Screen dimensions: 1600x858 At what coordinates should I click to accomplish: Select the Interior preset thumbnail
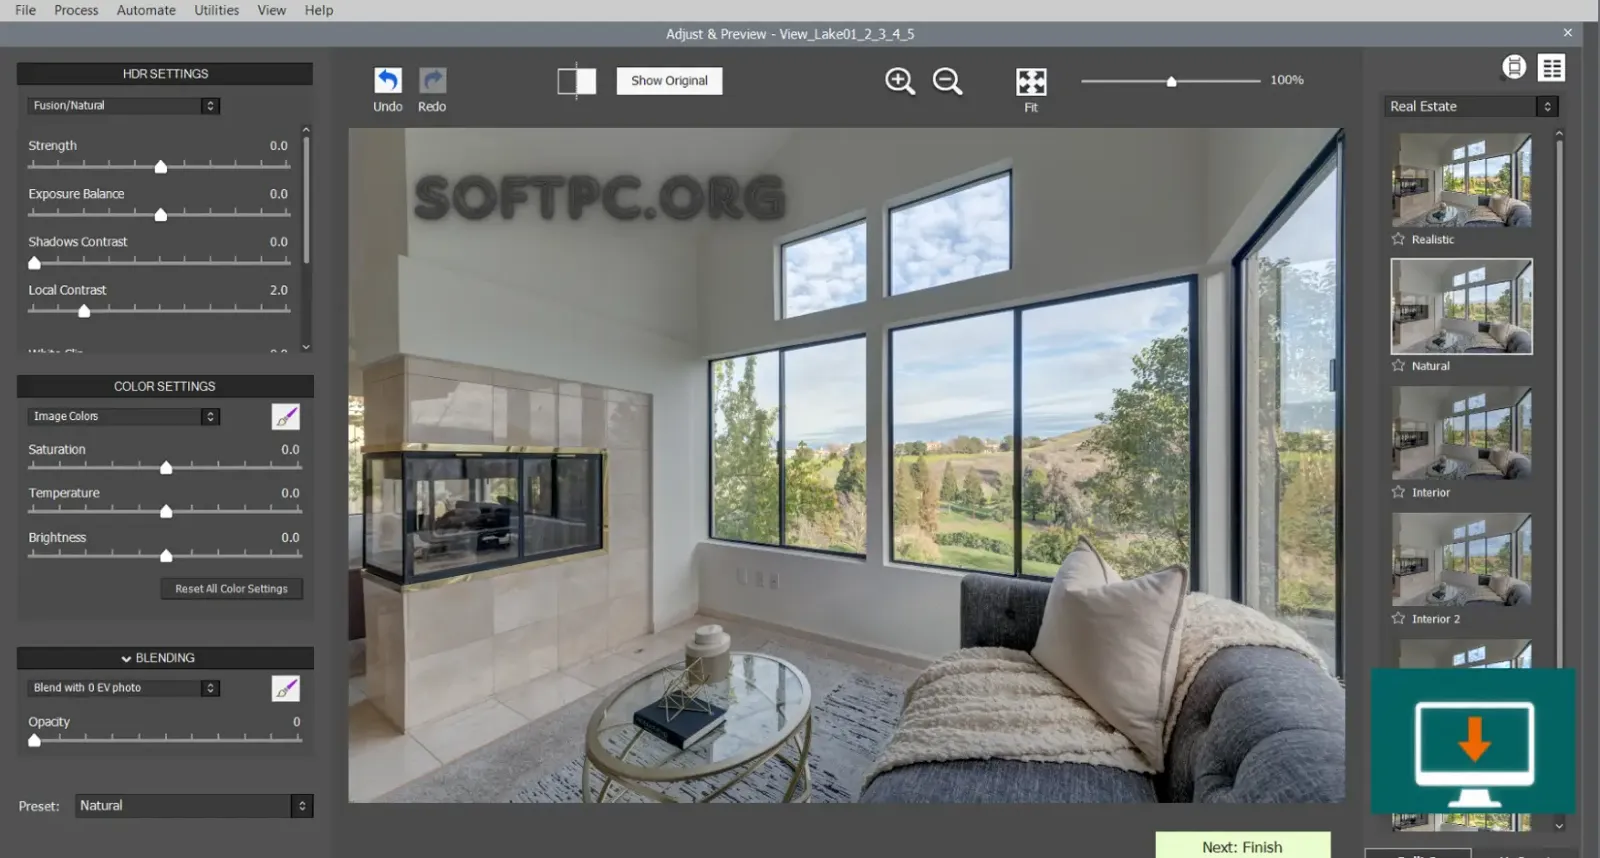[x=1461, y=433]
